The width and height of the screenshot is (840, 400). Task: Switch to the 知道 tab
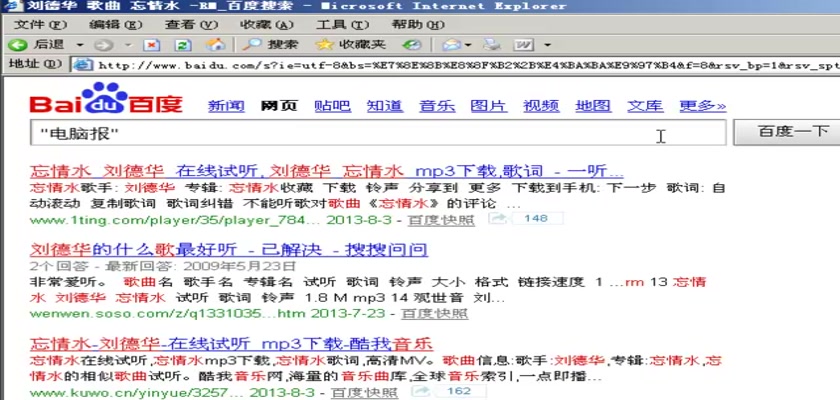385,106
